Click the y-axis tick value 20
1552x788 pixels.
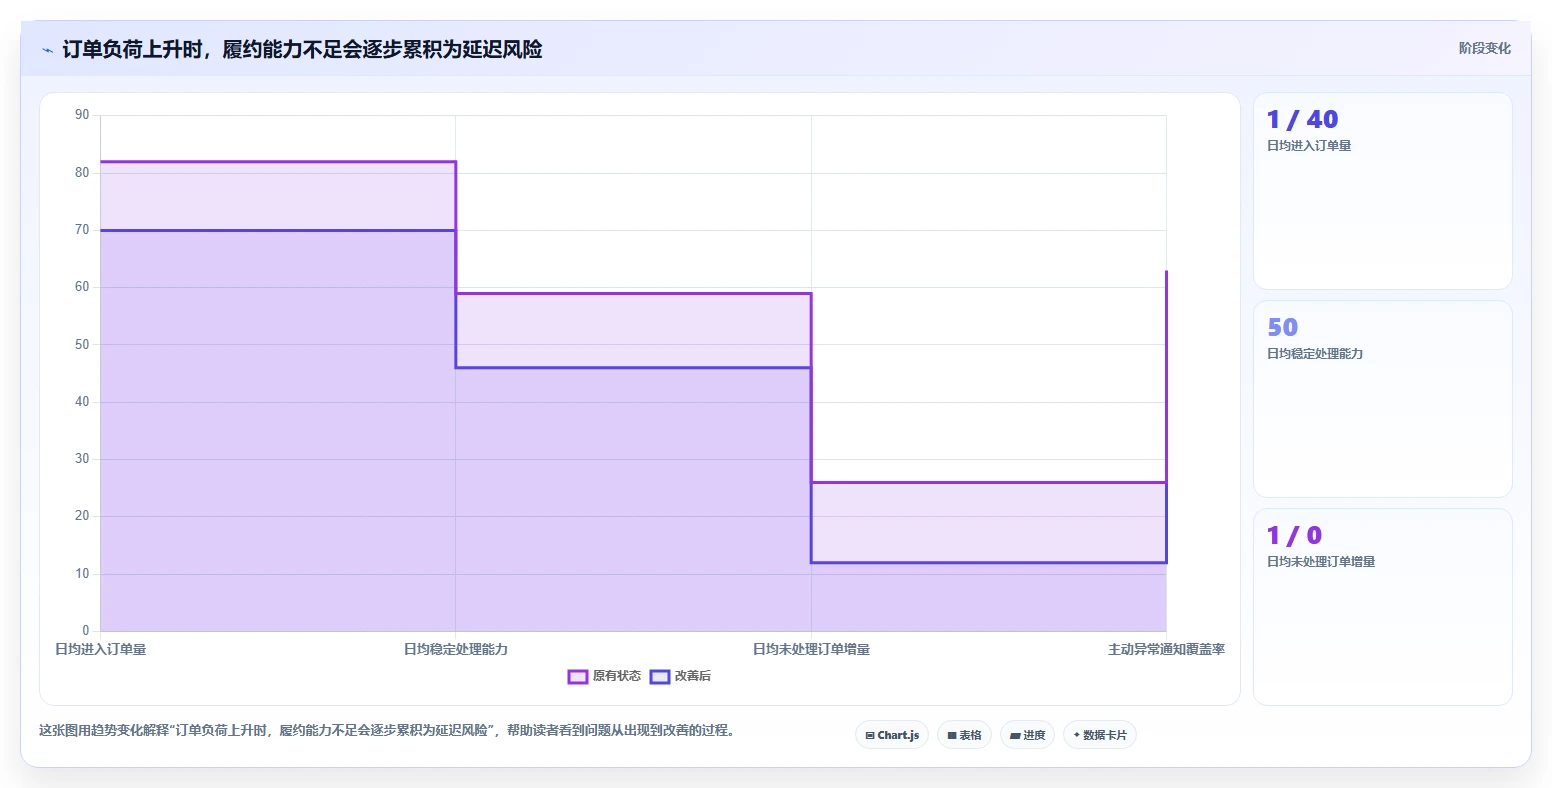(82, 516)
